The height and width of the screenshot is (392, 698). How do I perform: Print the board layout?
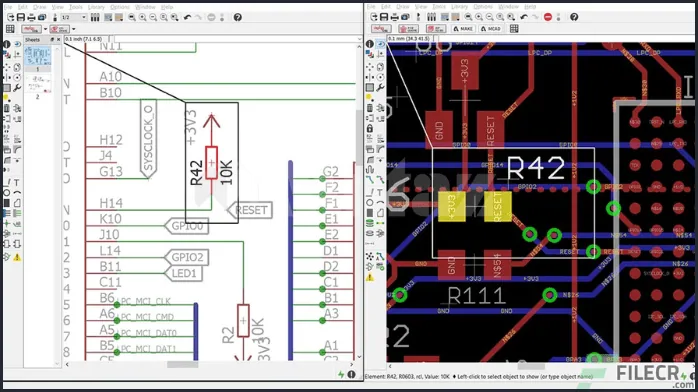(394, 17)
